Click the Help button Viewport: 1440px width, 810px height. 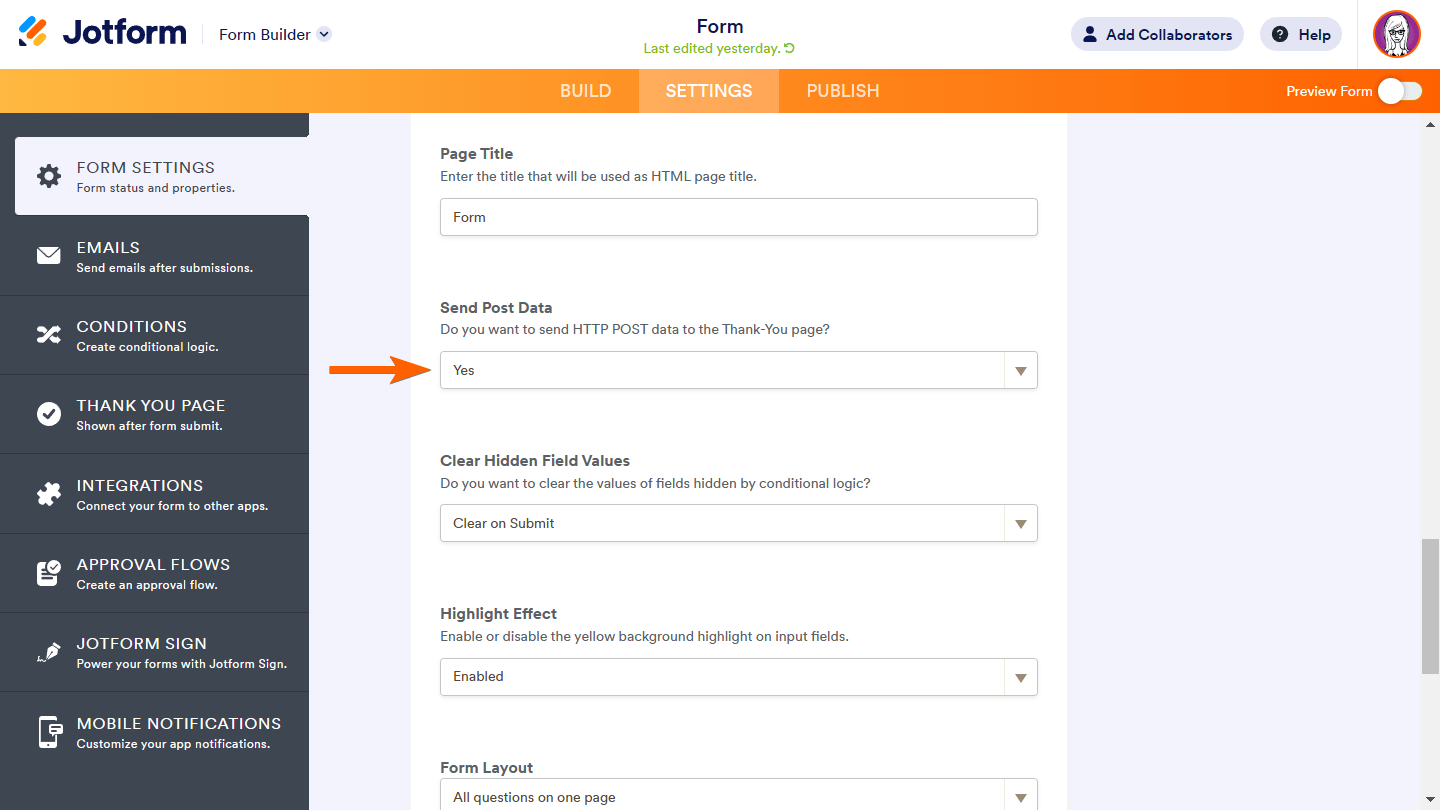[x=1300, y=34]
